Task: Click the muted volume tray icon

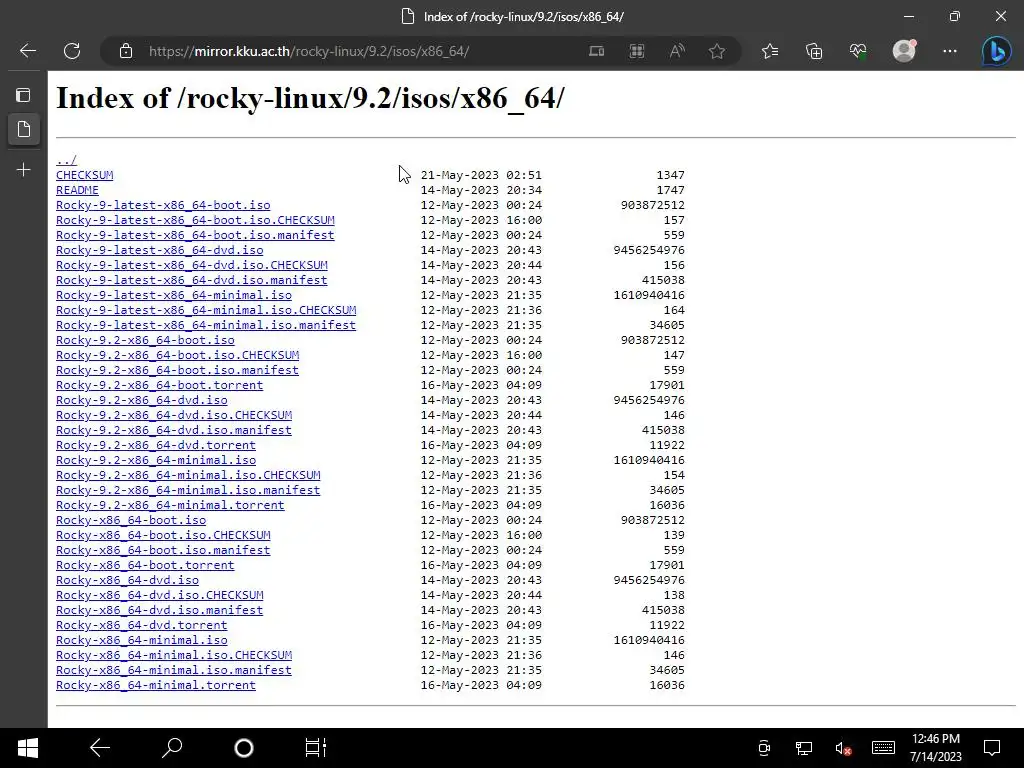Action: click(843, 748)
